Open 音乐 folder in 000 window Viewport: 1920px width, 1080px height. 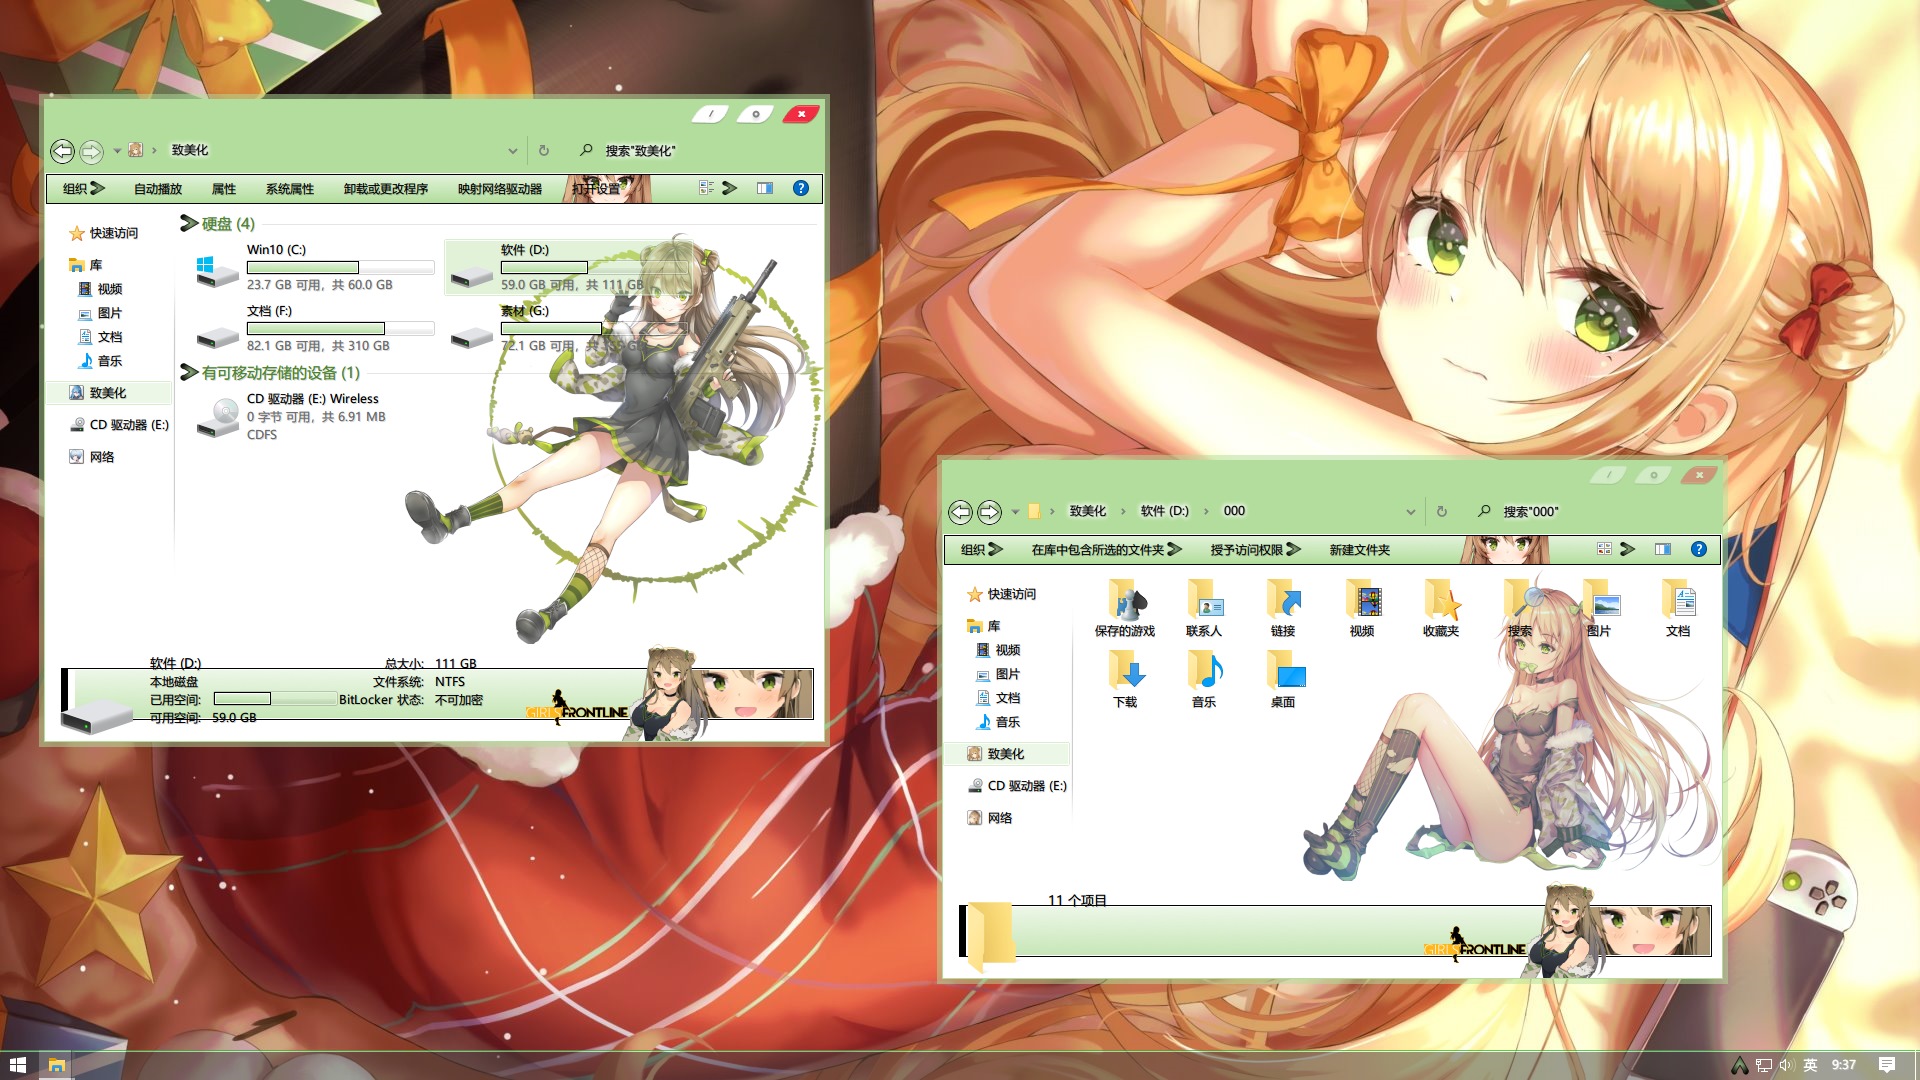(1204, 679)
